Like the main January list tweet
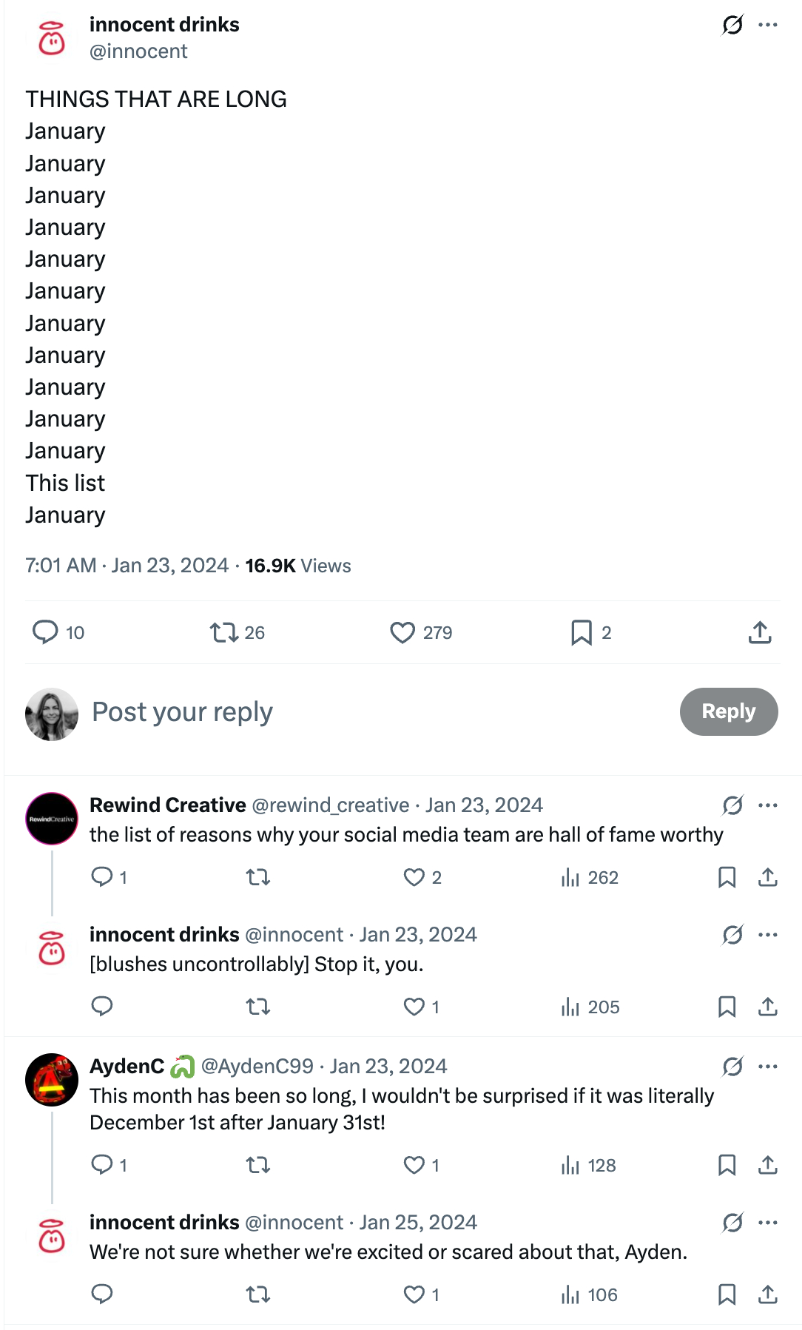802x1330 pixels. [401, 632]
